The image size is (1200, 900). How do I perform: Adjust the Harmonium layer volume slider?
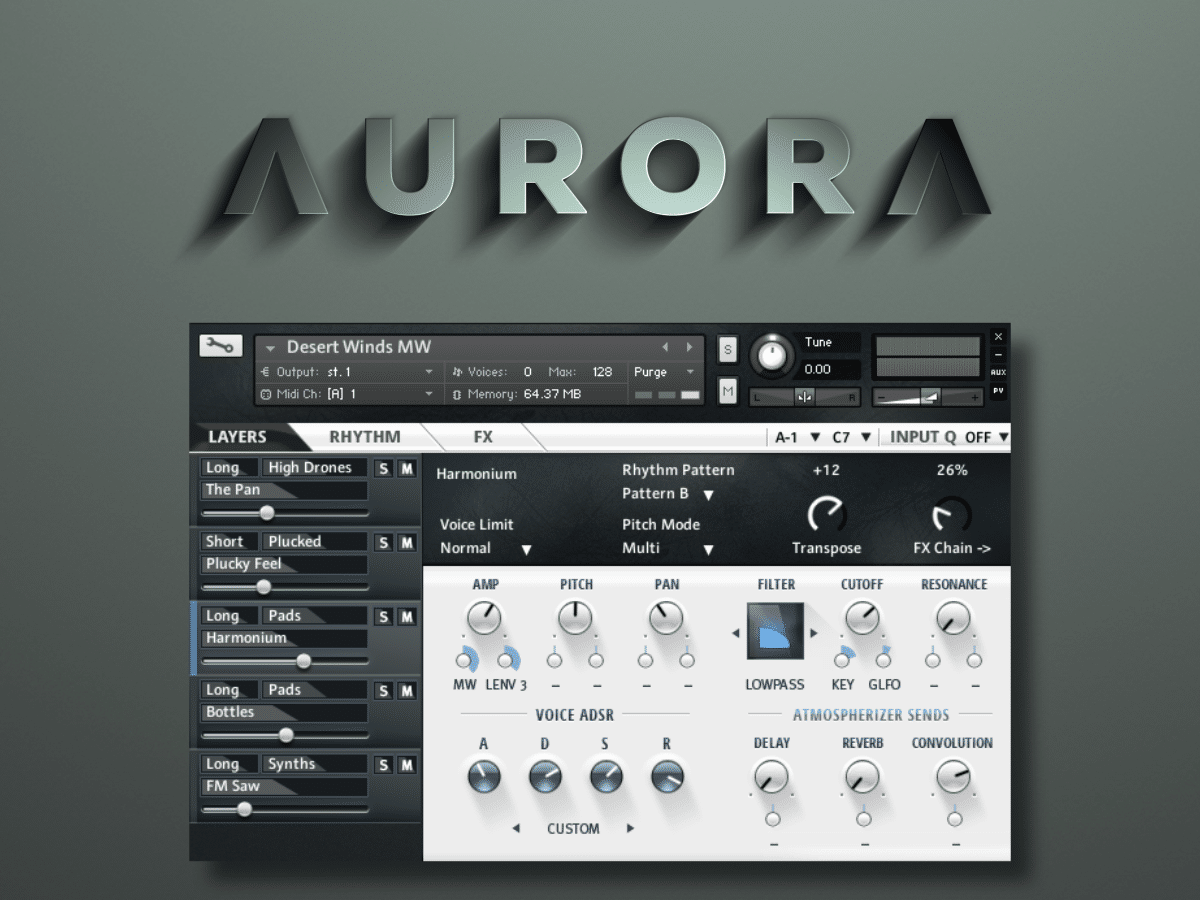(x=285, y=661)
